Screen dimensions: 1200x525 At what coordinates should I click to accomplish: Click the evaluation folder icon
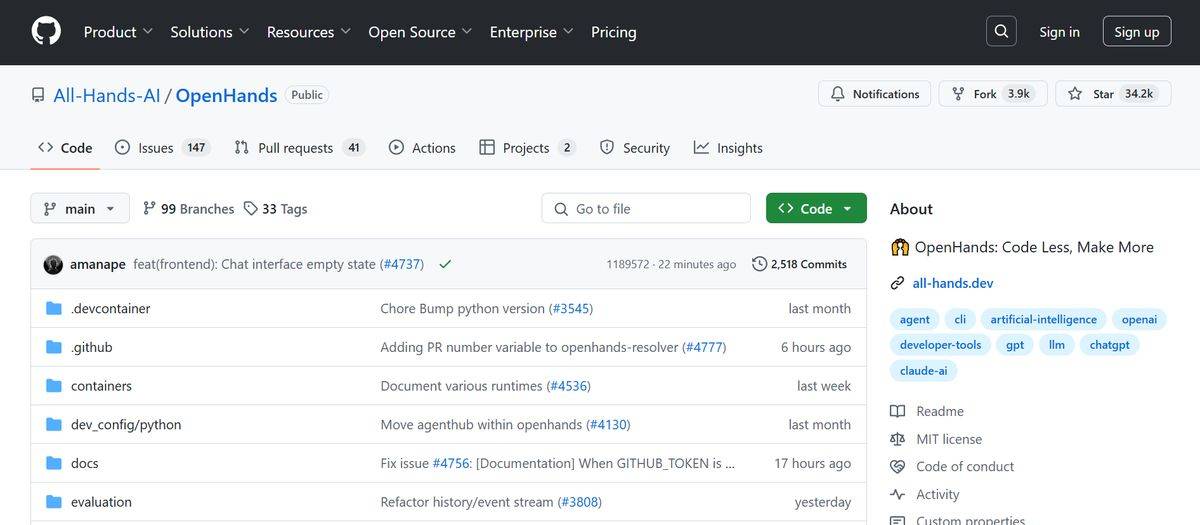coord(54,501)
